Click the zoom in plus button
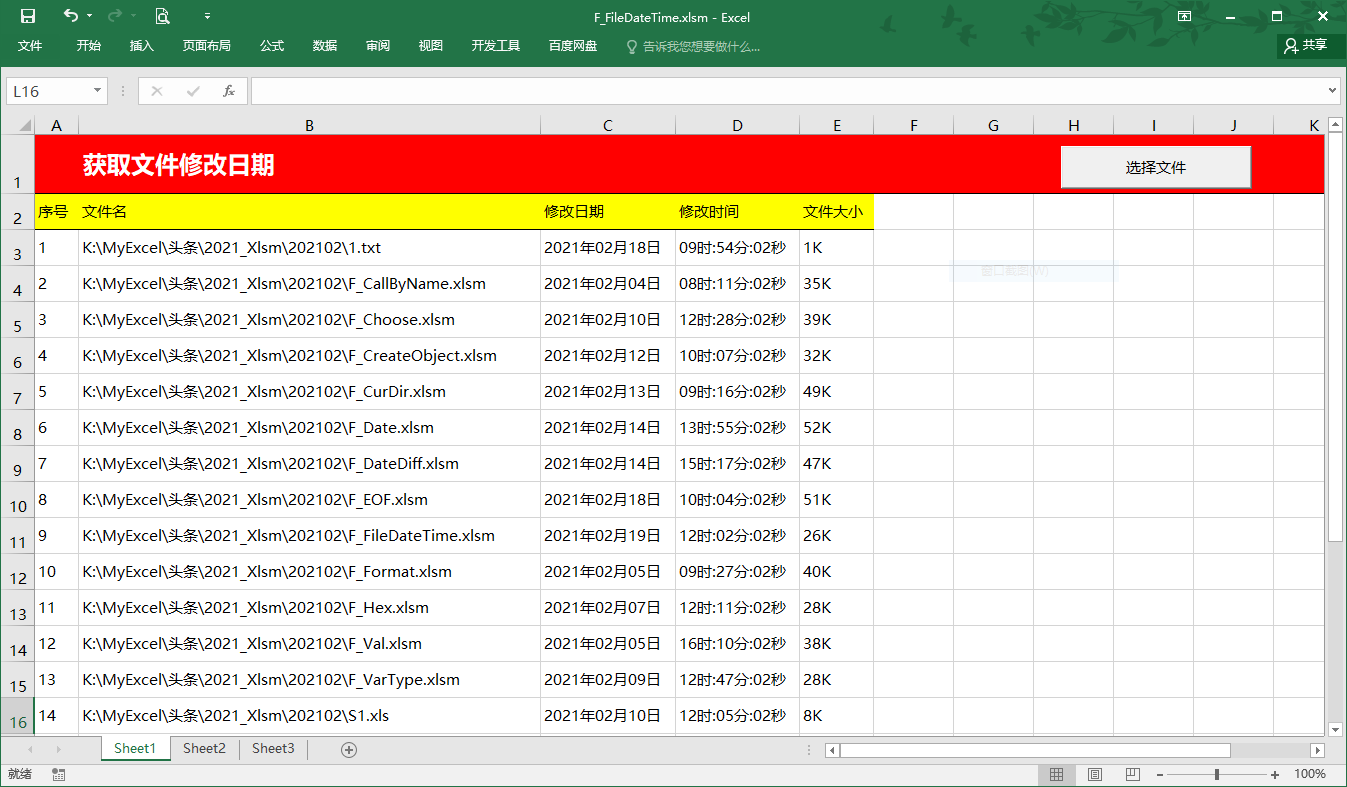This screenshot has height=787, width=1347. point(1275,775)
